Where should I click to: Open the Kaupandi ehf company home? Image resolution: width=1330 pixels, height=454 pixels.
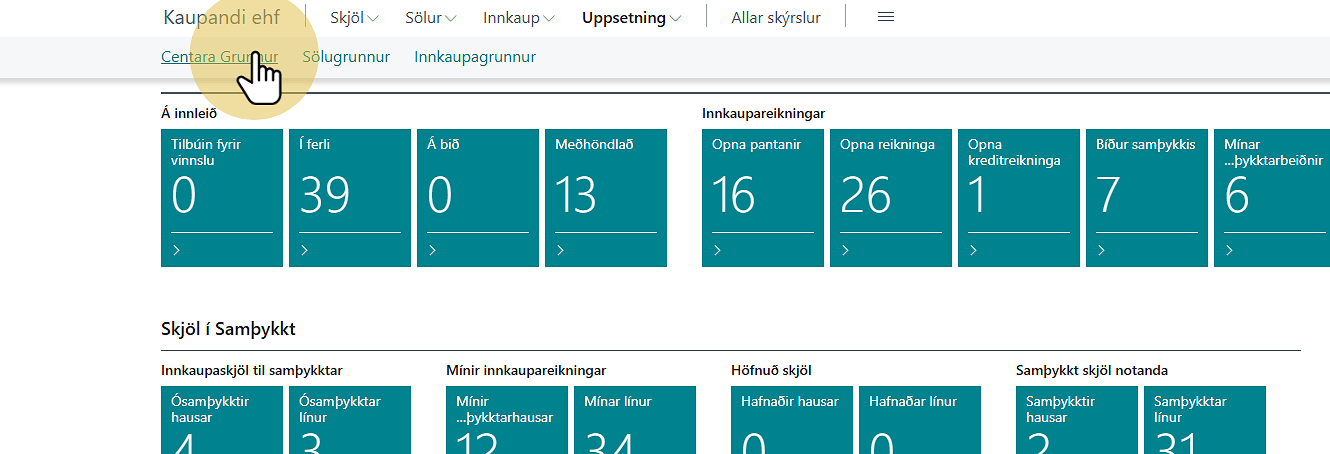coord(221,17)
